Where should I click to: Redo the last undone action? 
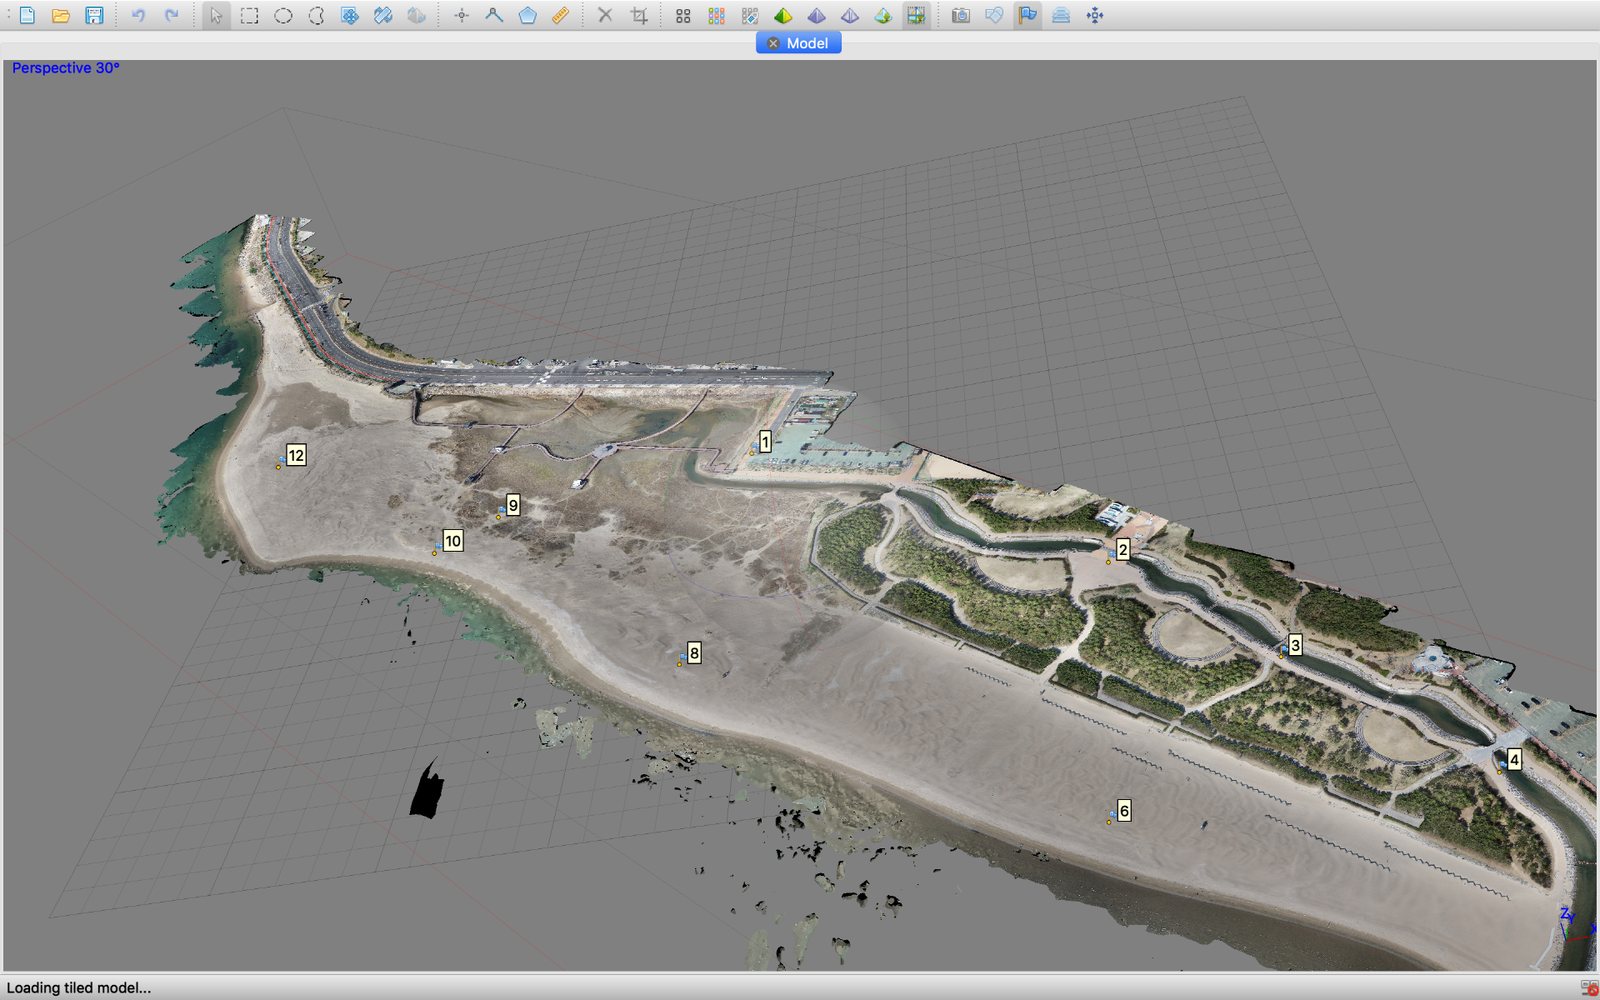(172, 15)
